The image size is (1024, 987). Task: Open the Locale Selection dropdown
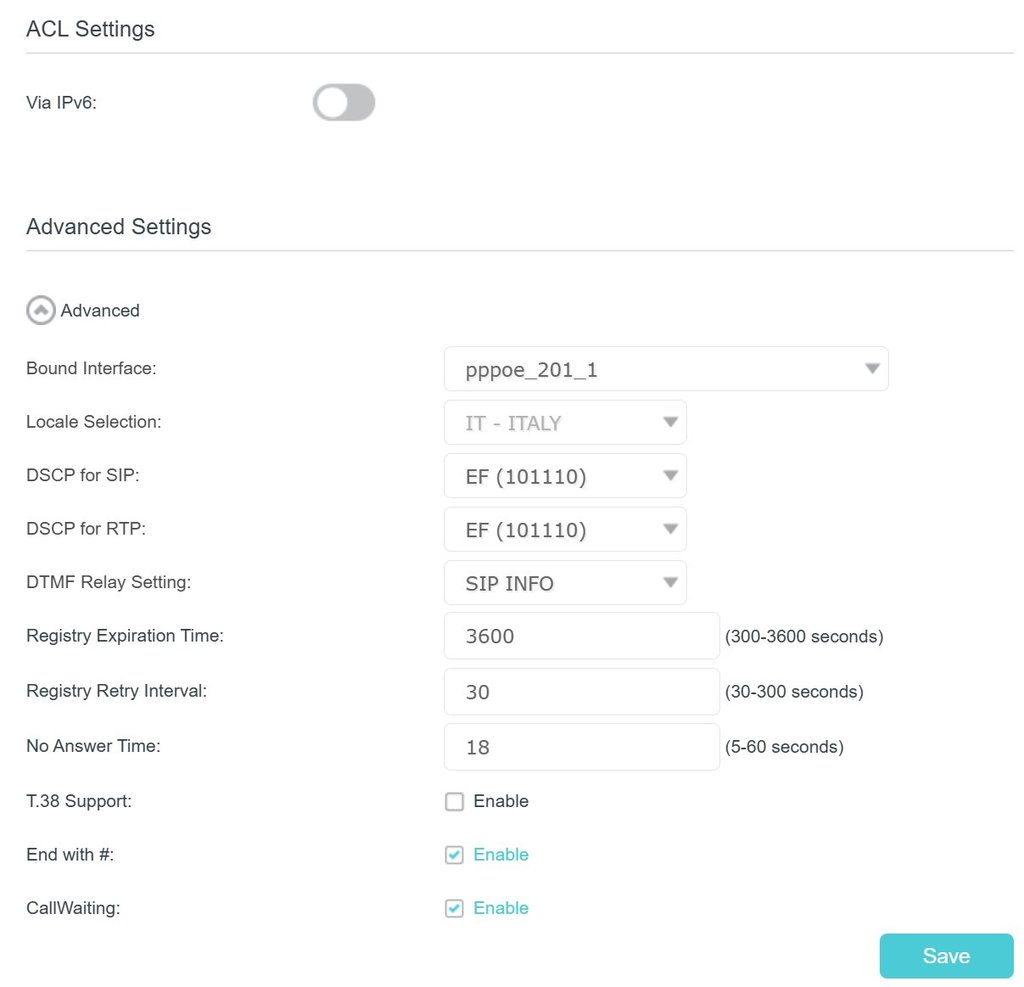point(565,423)
